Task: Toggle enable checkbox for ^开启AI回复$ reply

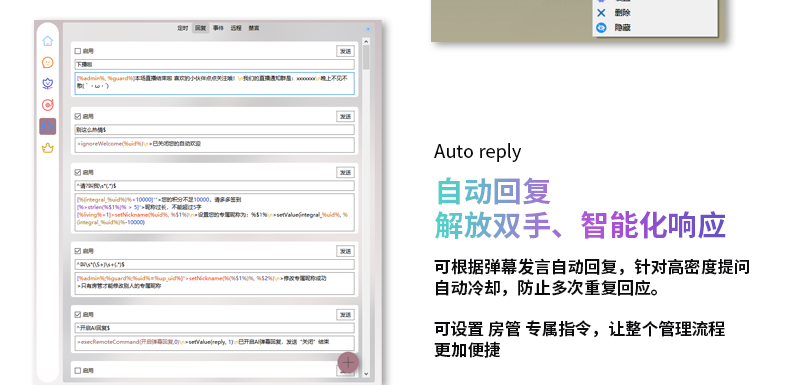Action: coord(78,315)
